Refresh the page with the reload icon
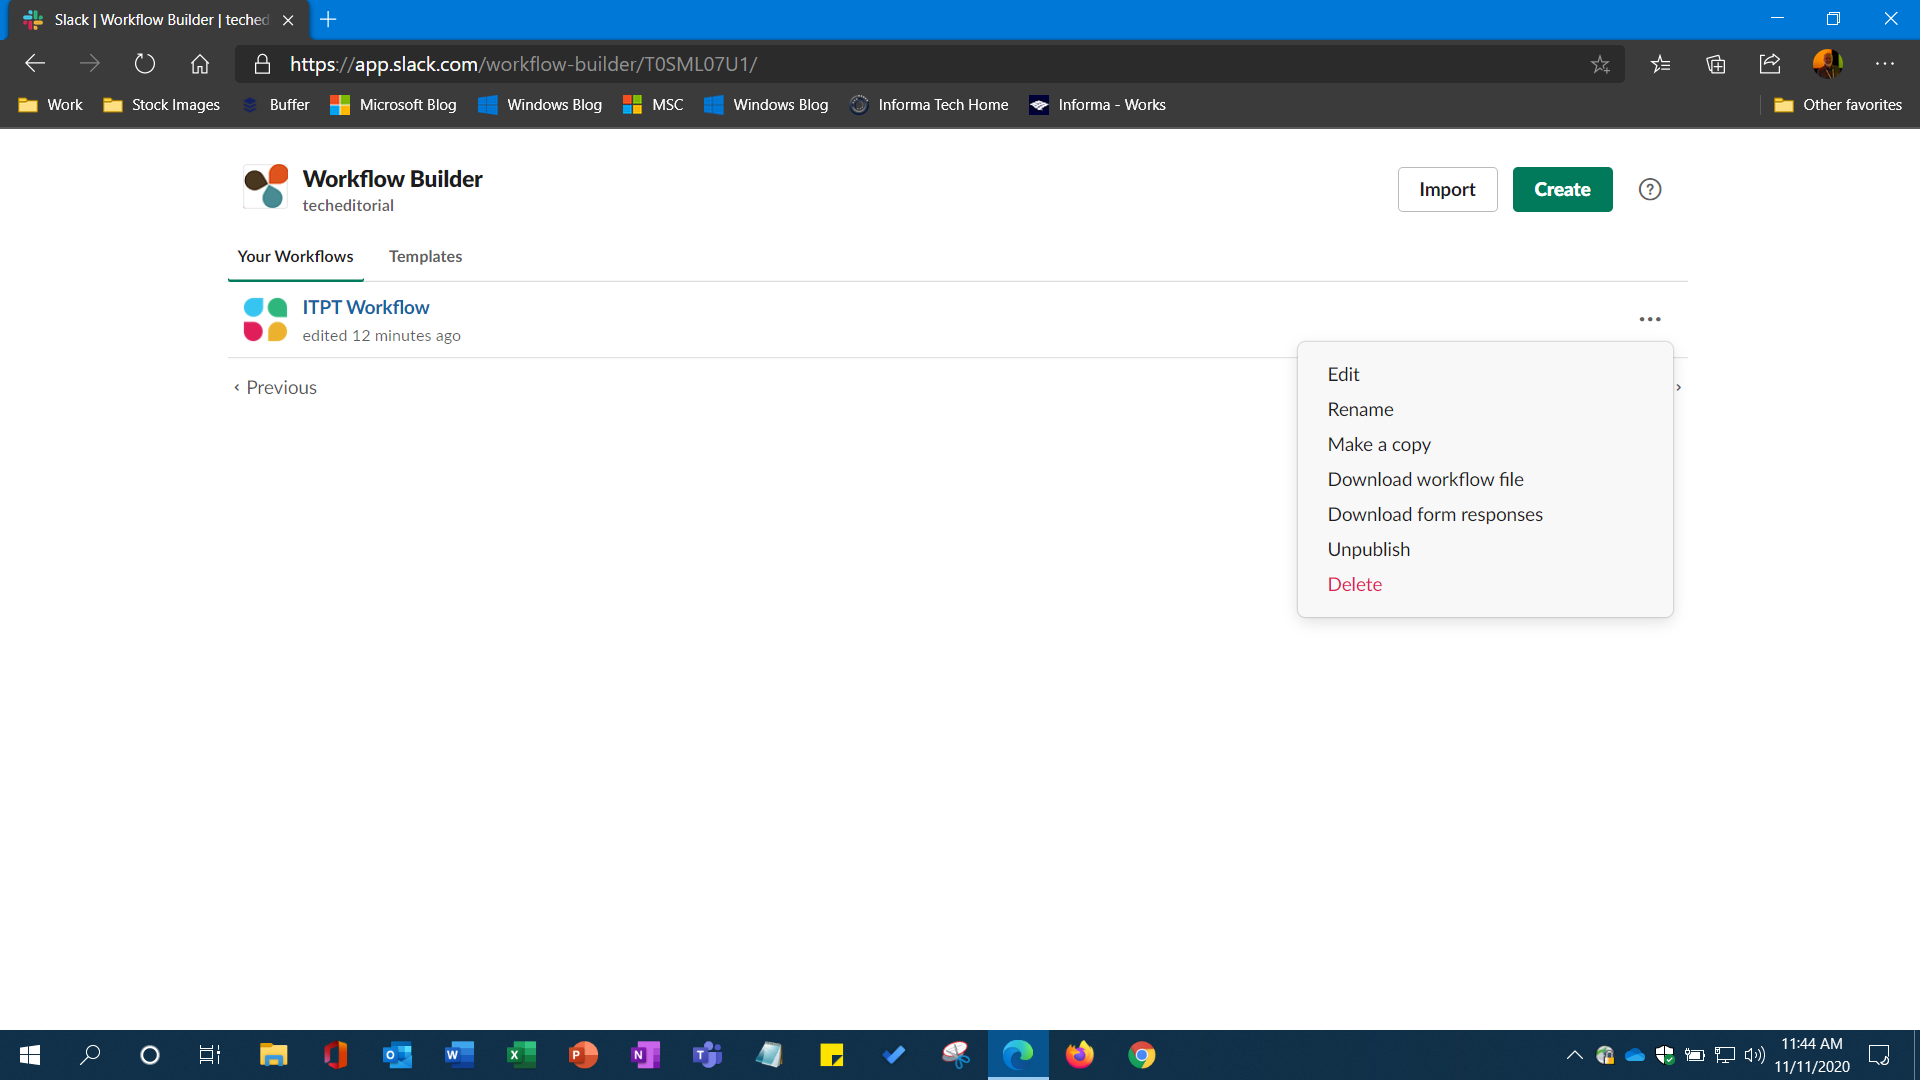This screenshot has height=1080, width=1920. (144, 63)
